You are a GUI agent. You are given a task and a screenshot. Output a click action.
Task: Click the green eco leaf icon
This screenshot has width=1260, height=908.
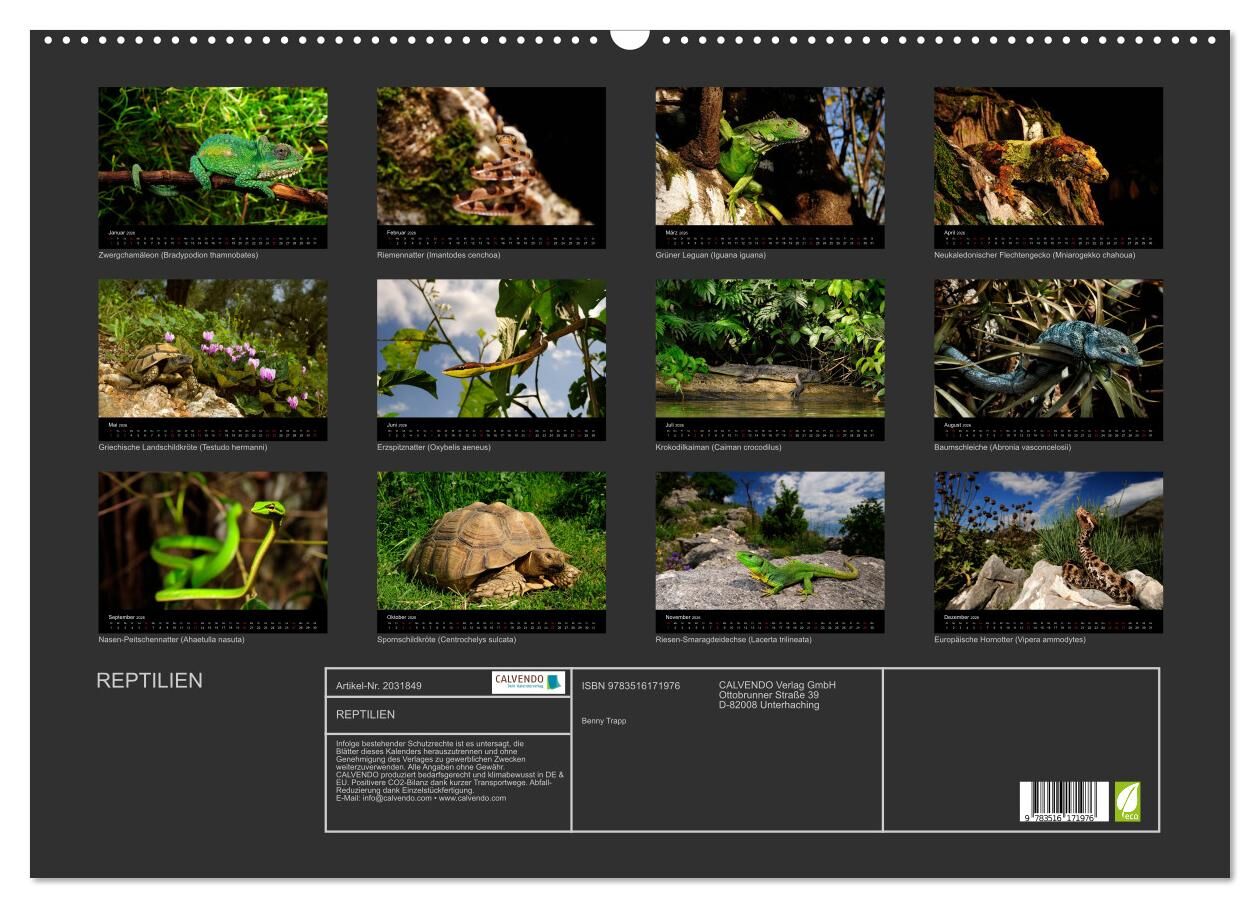[x=1127, y=802]
